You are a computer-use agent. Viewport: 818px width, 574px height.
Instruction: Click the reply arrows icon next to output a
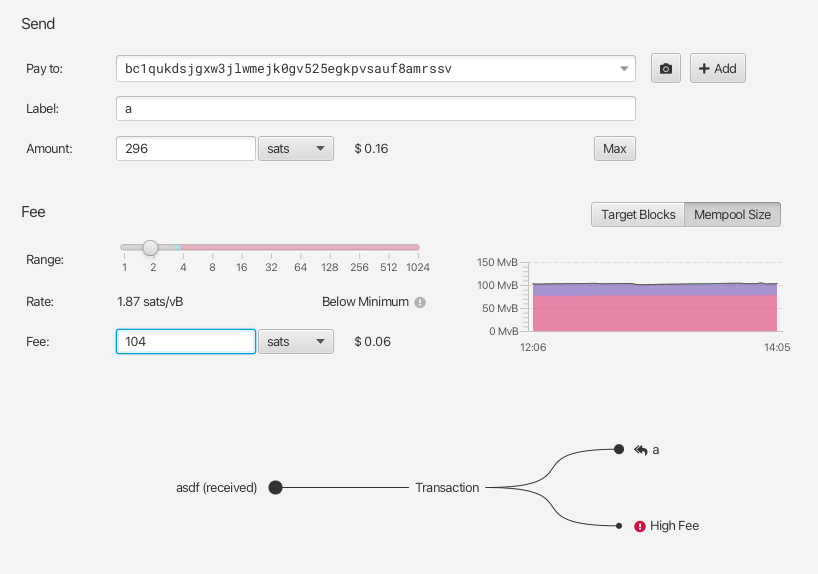(640, 450)
